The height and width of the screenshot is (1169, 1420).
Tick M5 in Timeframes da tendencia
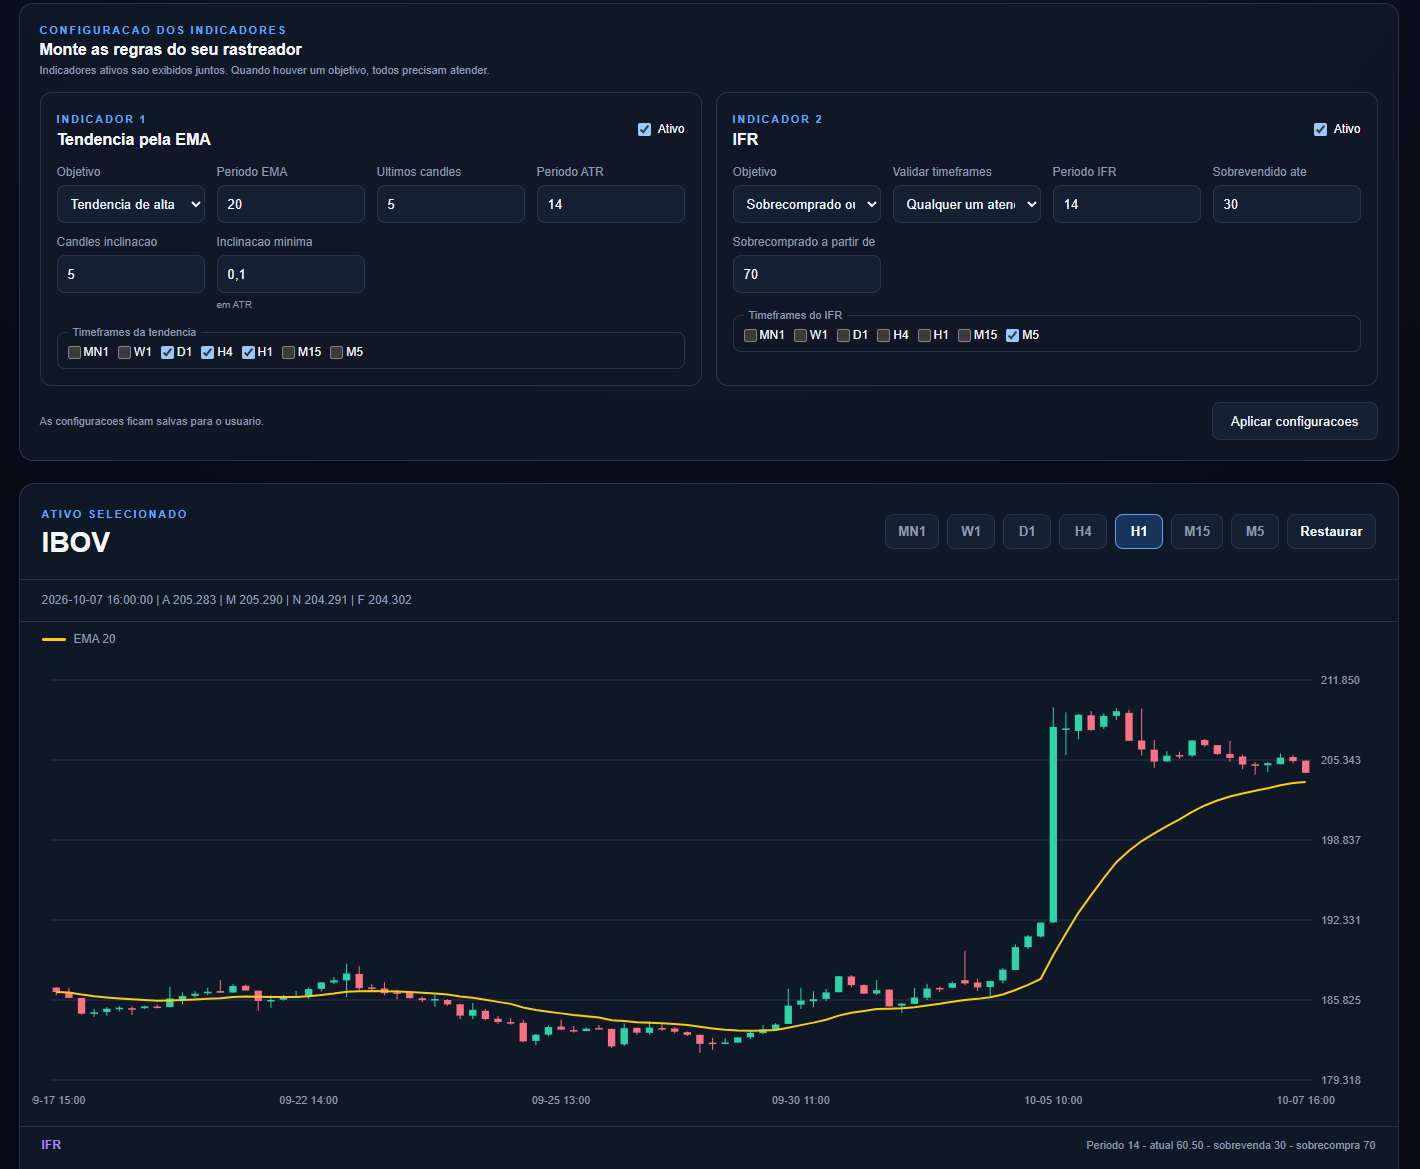336,352
